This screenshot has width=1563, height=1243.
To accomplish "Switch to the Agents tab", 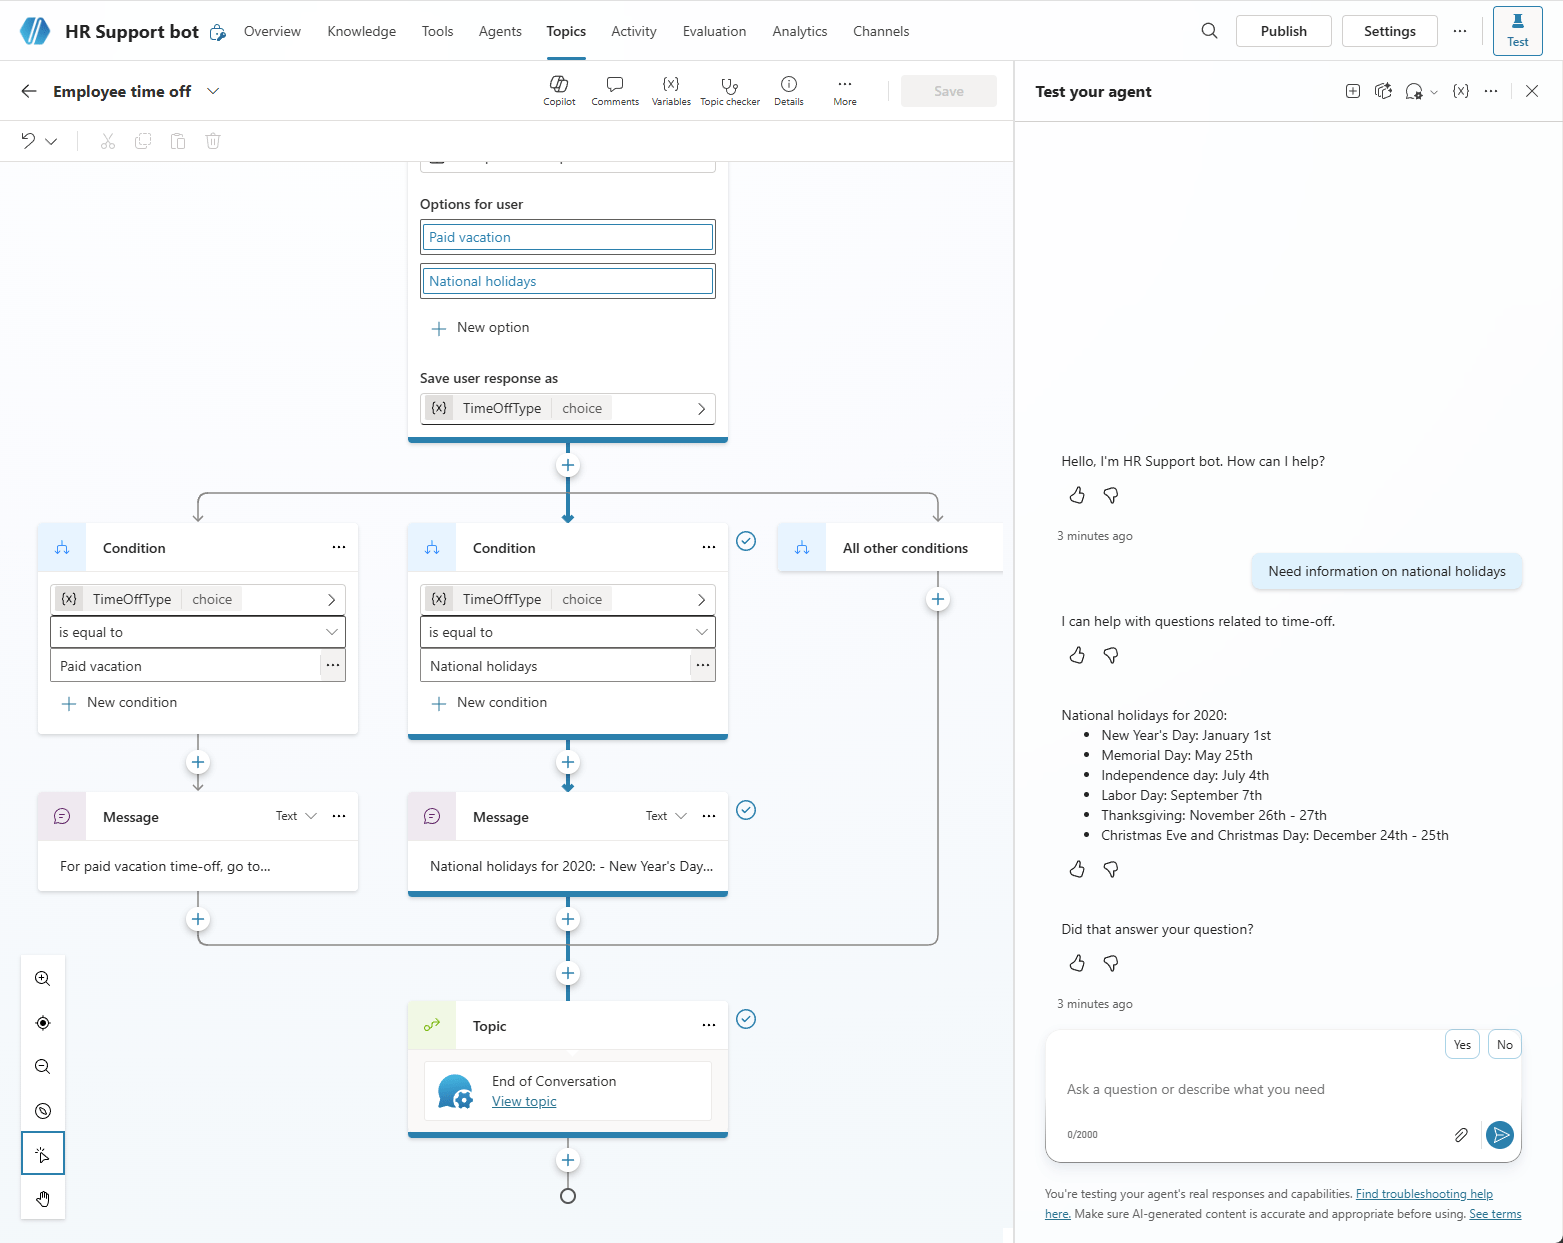I will click(x=500, y=31).
